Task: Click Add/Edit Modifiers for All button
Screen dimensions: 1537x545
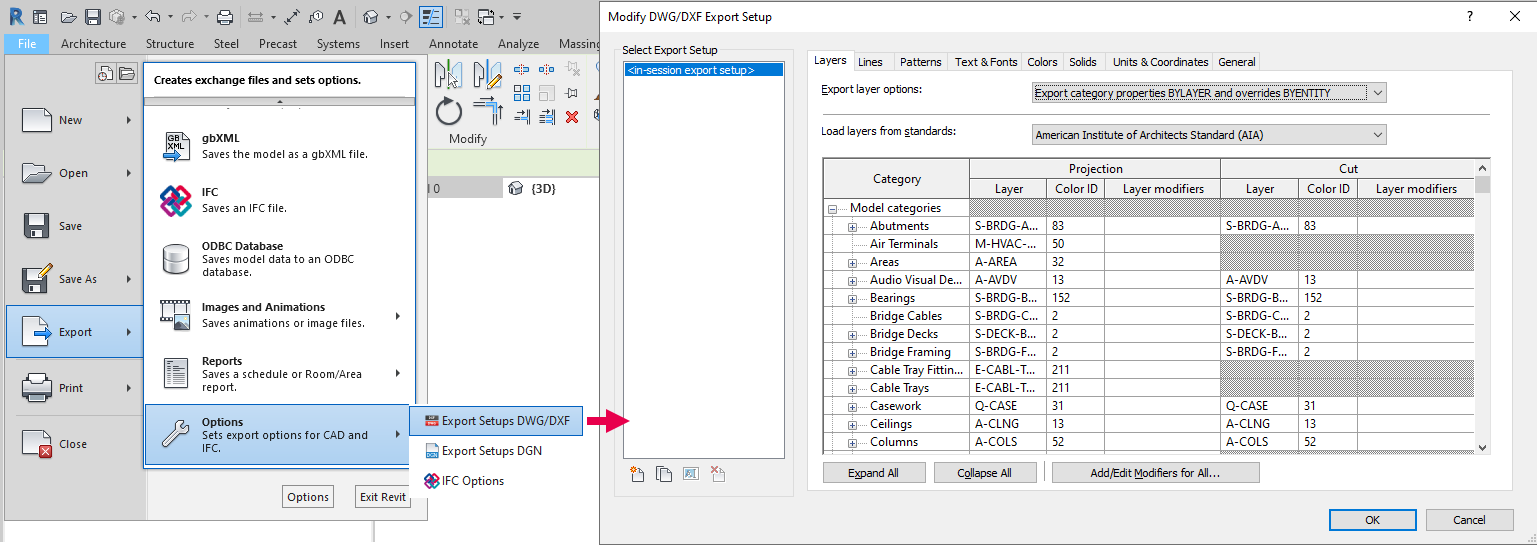Action: click(x=1155, y=473)
